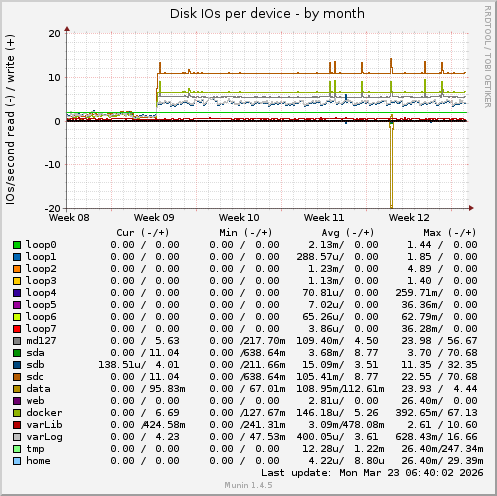The height and width of the screenshot is (496, 497).
Task: Click the 'docker' legend label
Action: (x=44, y=413)
